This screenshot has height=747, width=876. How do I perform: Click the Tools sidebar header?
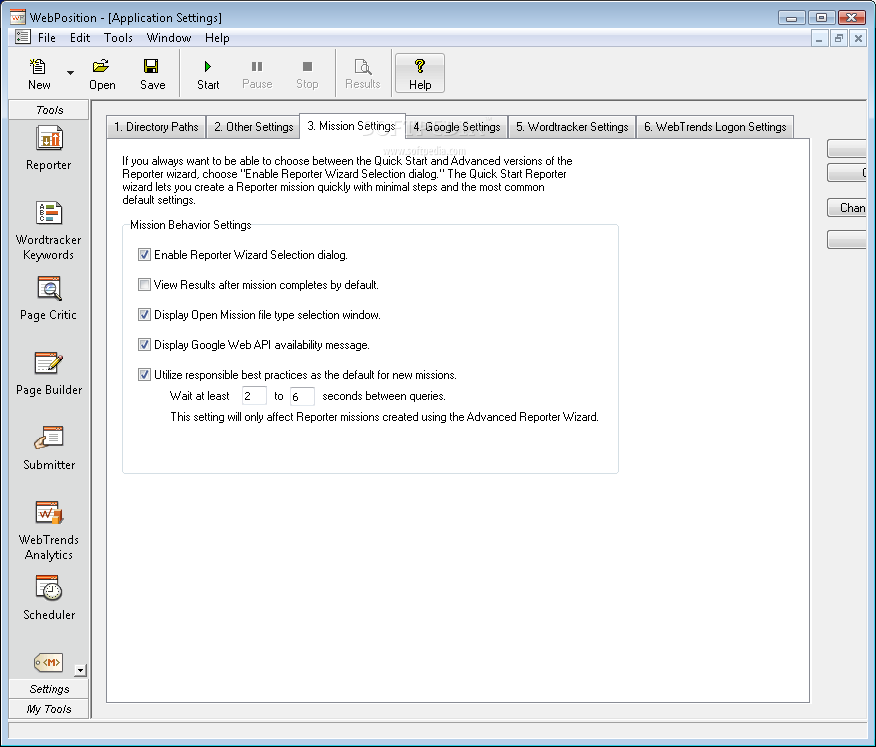click(x=49, y=110)
